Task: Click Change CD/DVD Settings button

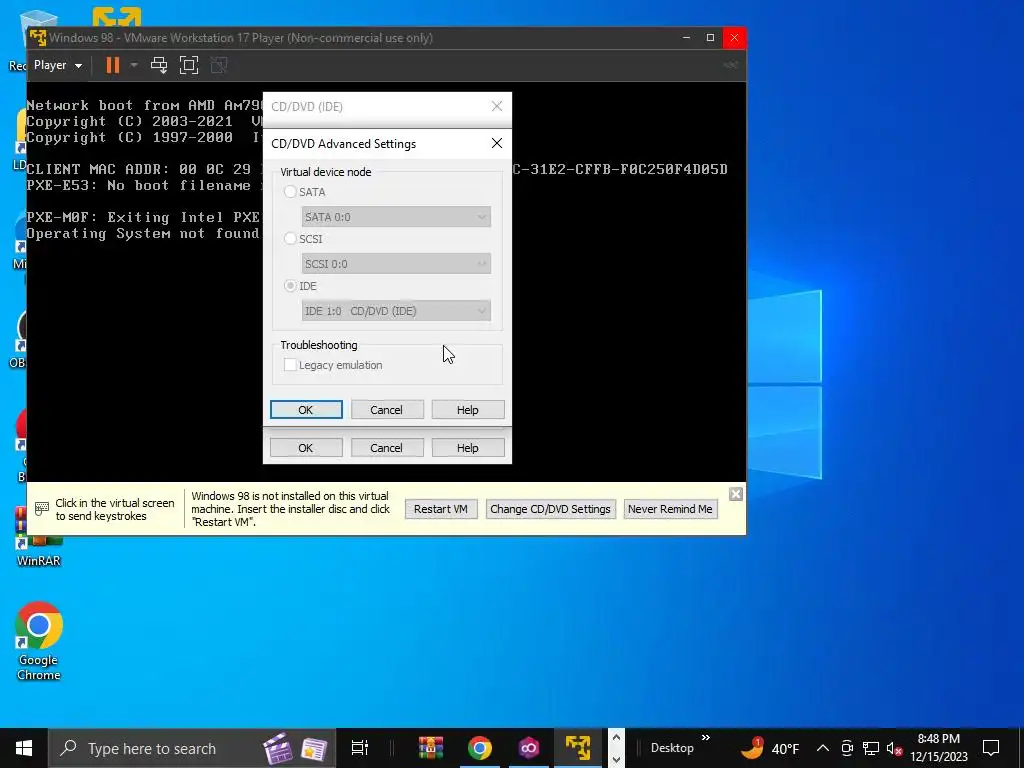Action: click(x=551, y=509)
